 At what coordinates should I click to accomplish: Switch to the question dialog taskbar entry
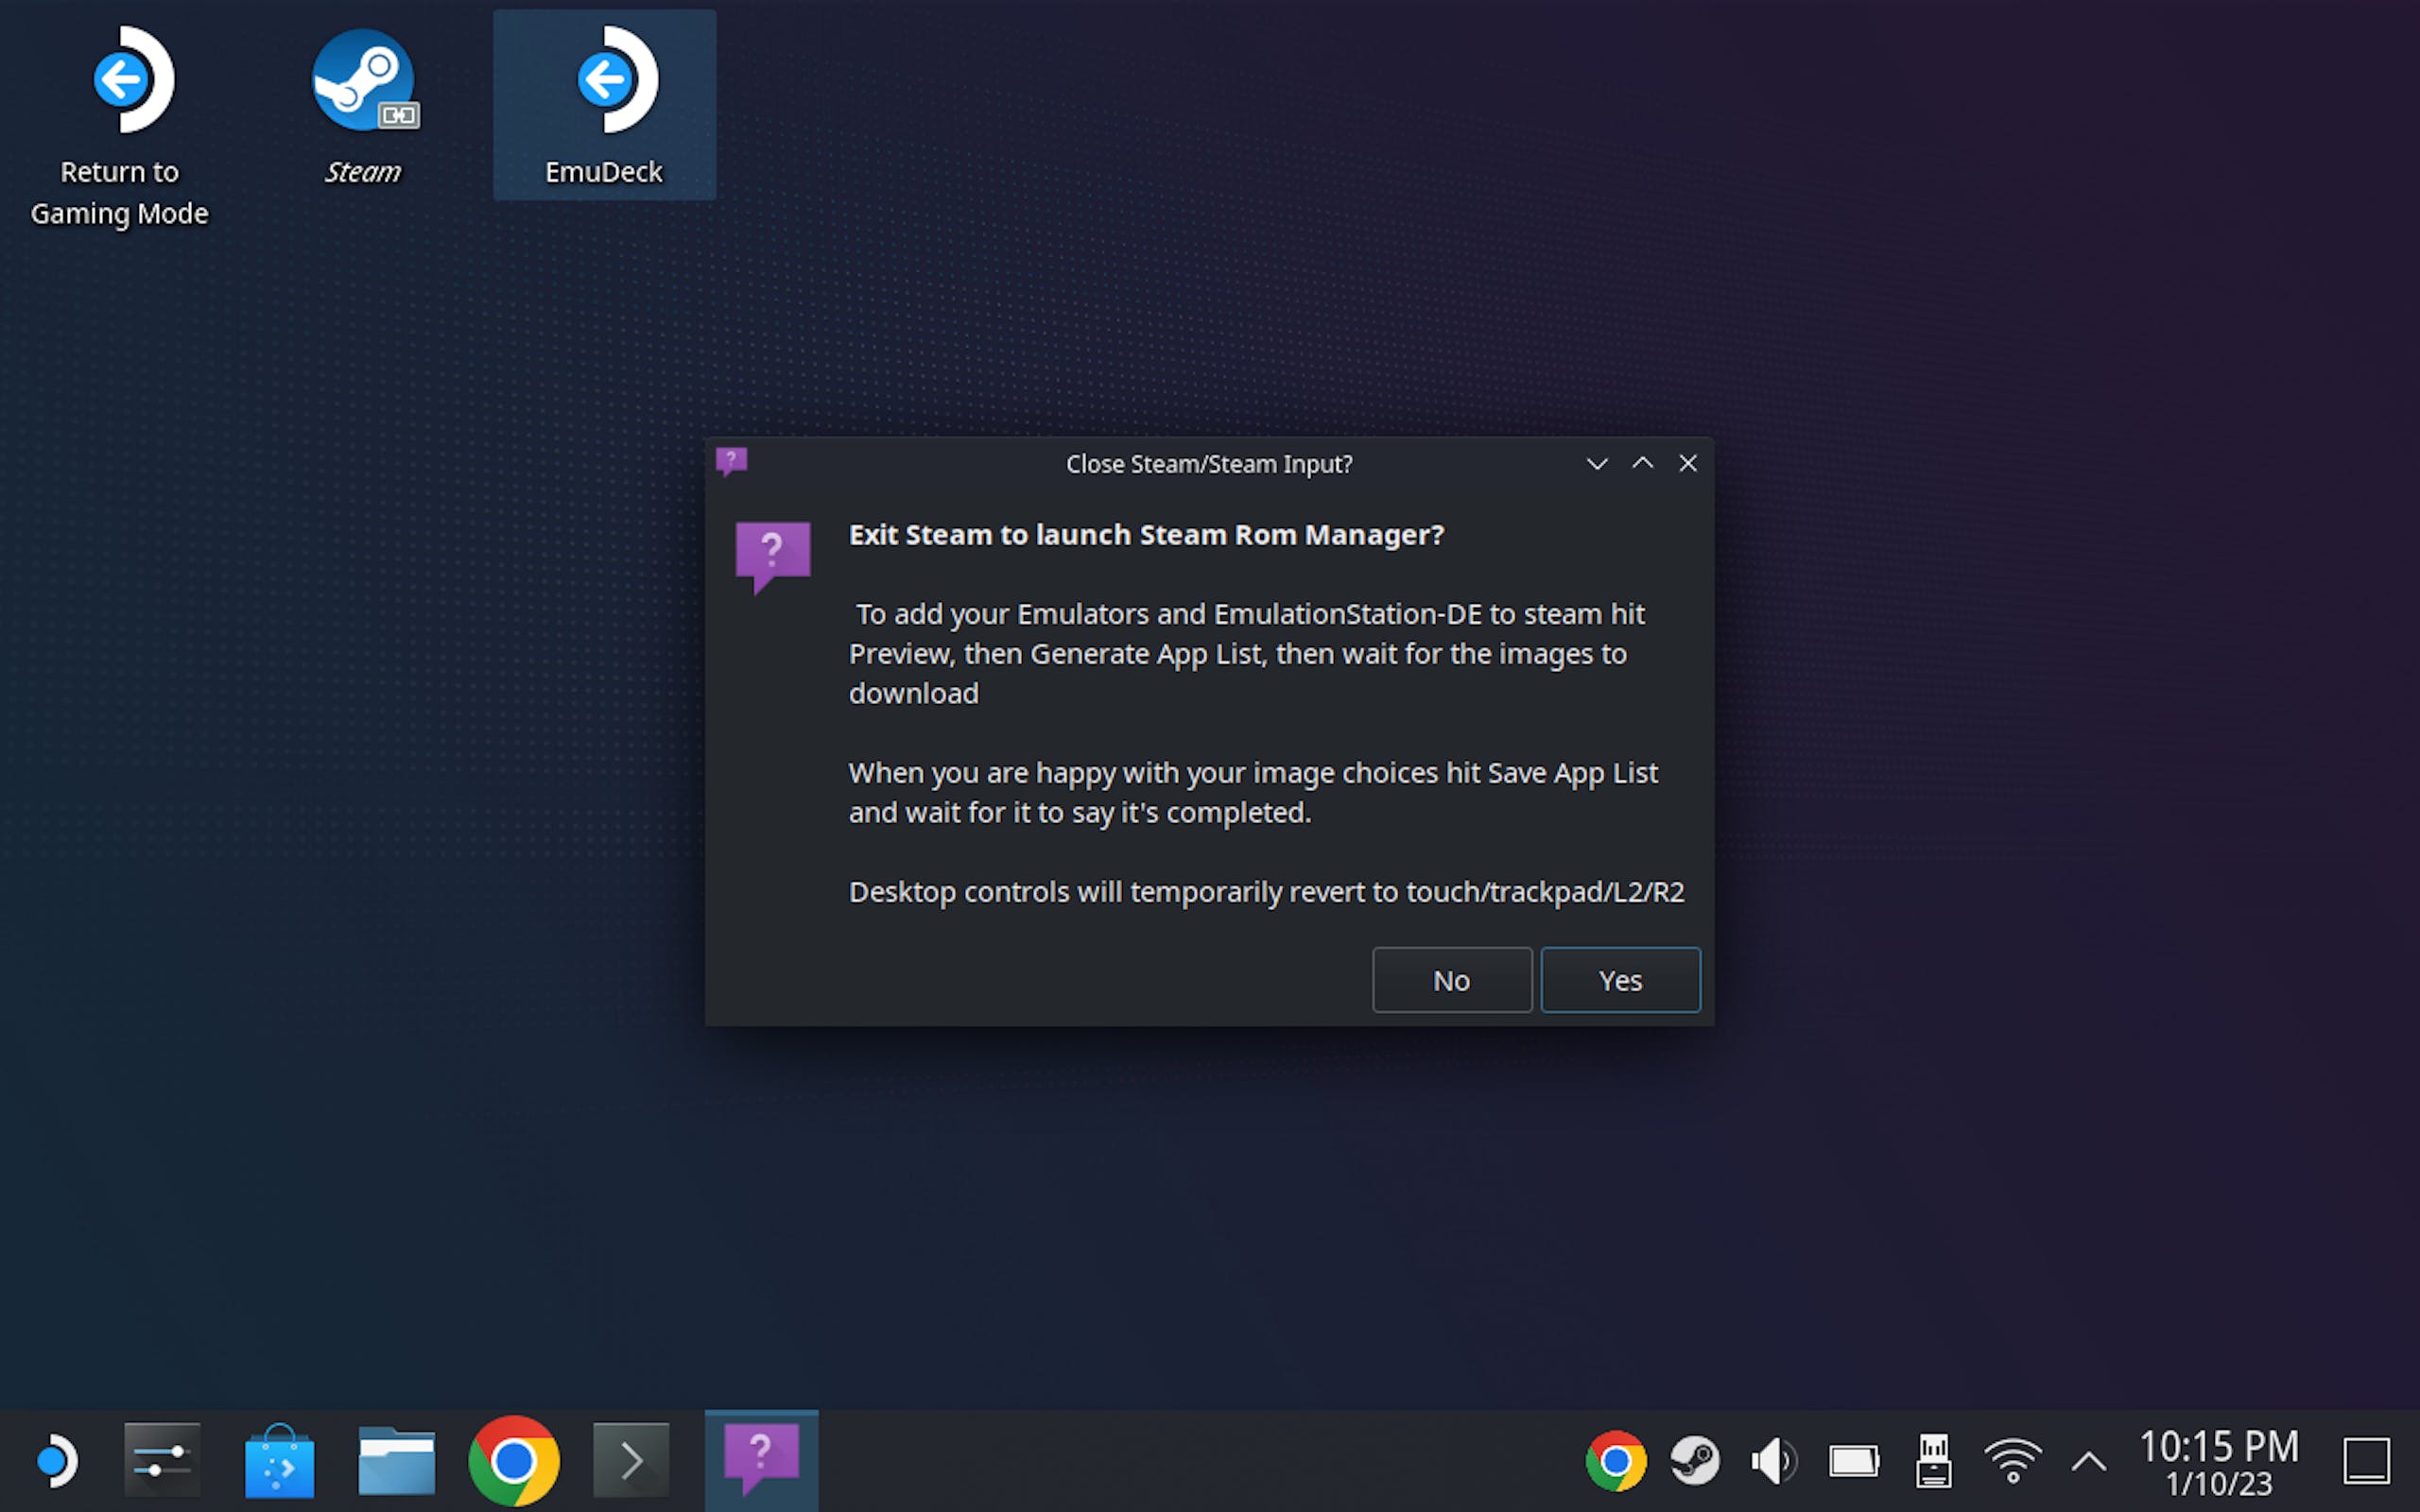coord(761,1461)
